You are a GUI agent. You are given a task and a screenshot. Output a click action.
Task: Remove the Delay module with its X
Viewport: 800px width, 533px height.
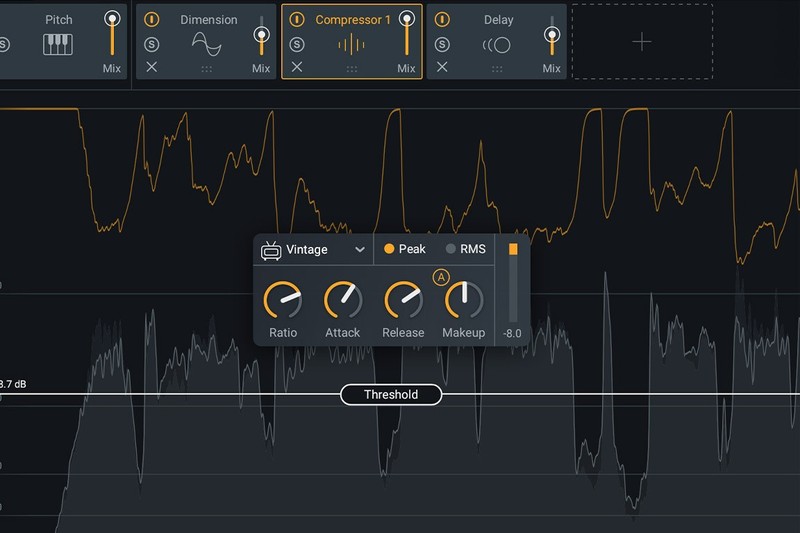point(442,67)
